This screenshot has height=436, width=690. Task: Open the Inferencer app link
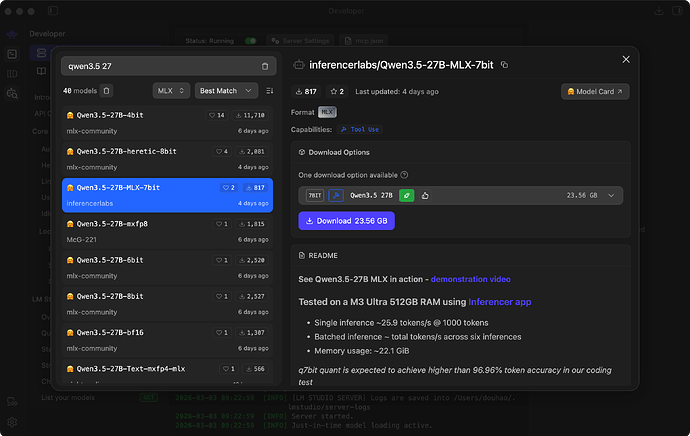tap(499, 302)
